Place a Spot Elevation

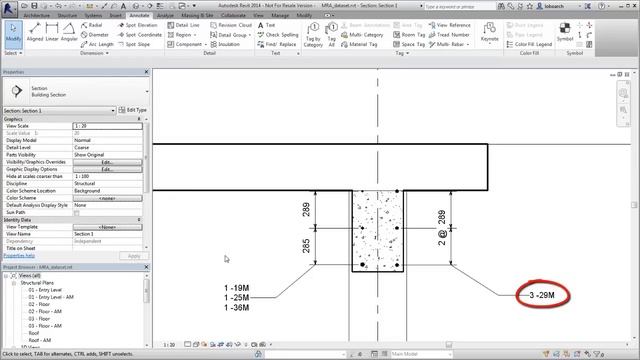pos(137,25)
